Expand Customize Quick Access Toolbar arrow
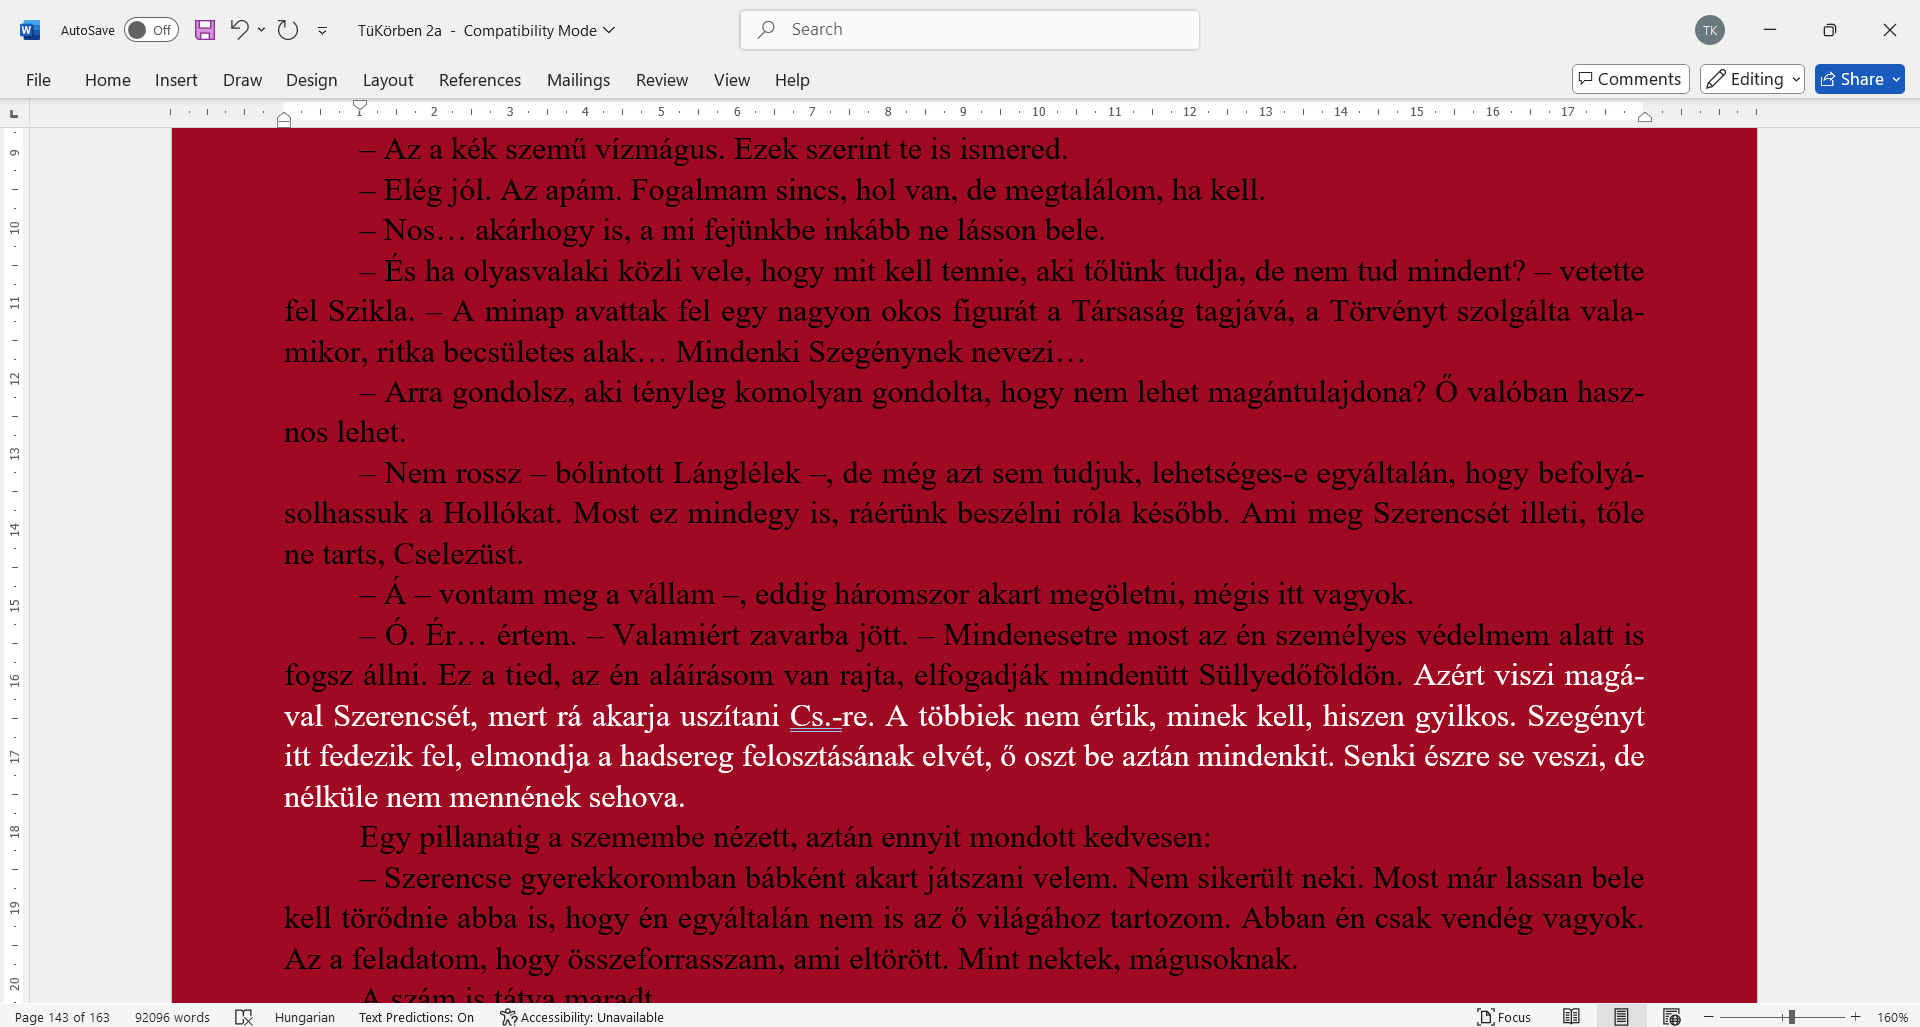This screenshot has height=1027, width=1920. click(x=322, y=31)
